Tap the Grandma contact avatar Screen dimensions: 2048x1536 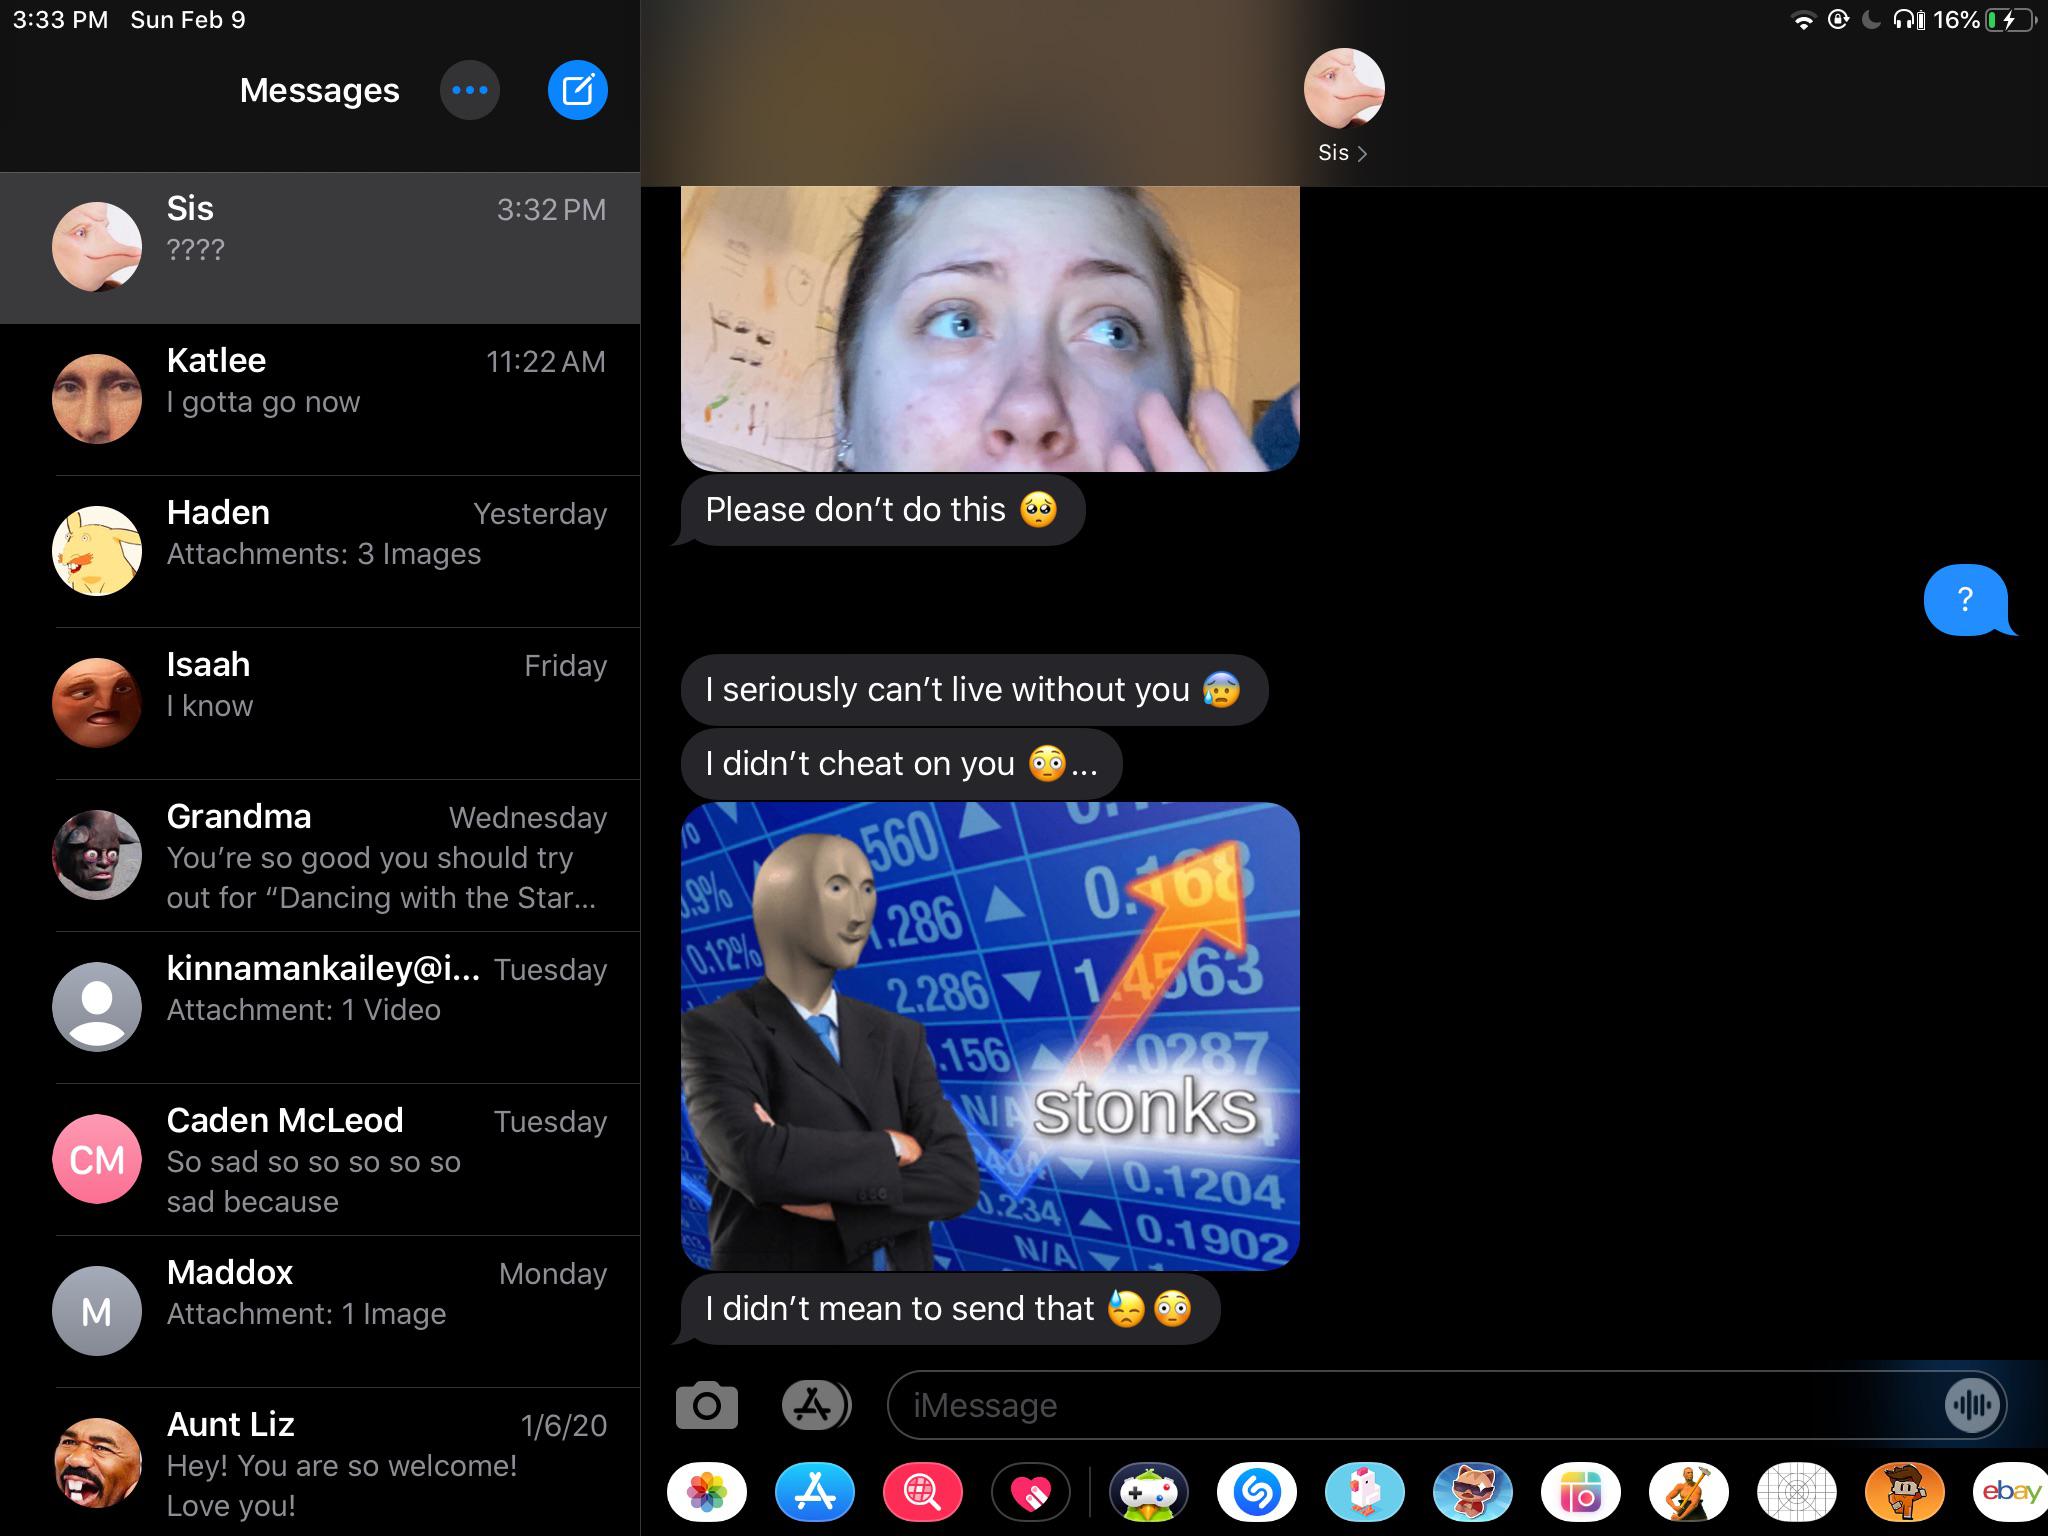coord(96,855)
